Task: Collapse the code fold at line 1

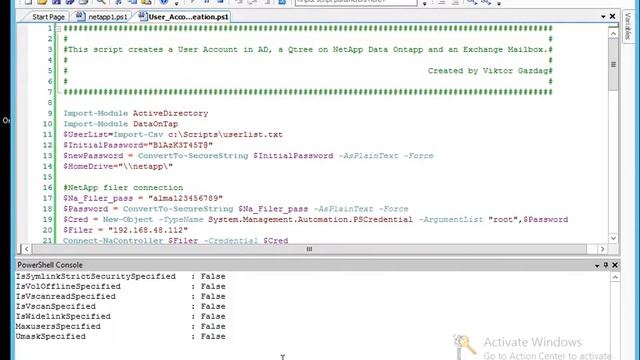Action: click(x=58, y=29)
